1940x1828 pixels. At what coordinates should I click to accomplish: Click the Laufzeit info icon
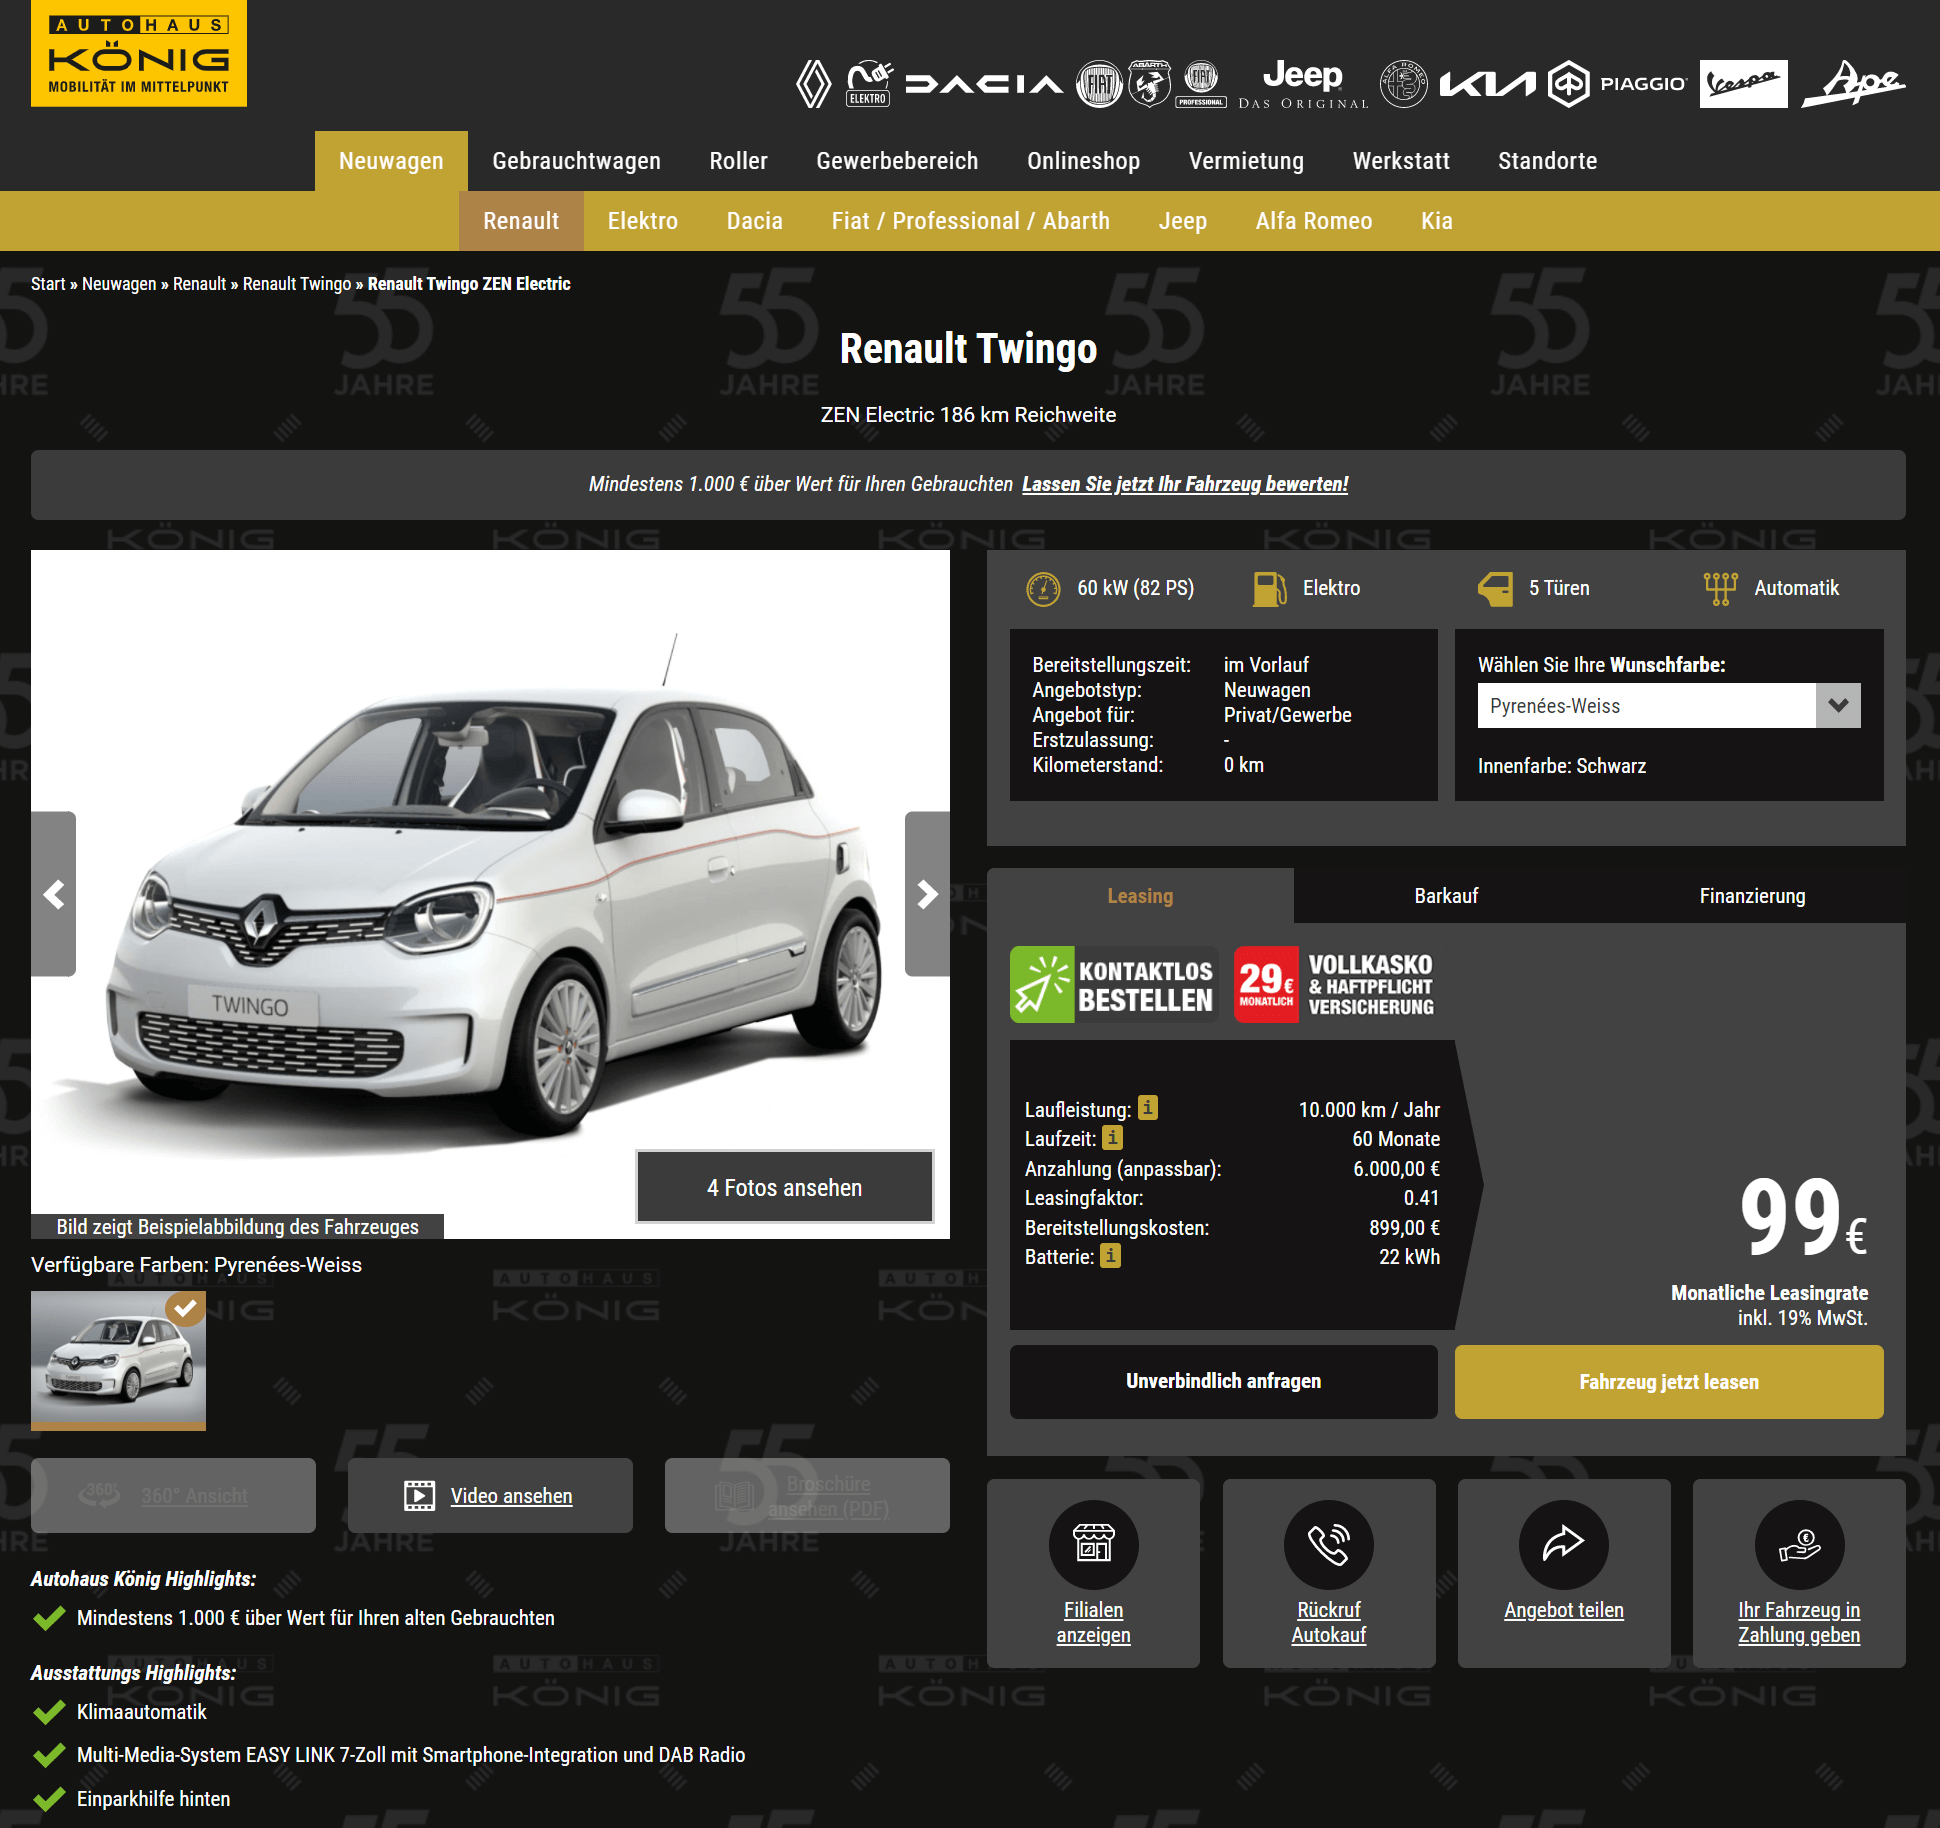coord(1112,1137)
